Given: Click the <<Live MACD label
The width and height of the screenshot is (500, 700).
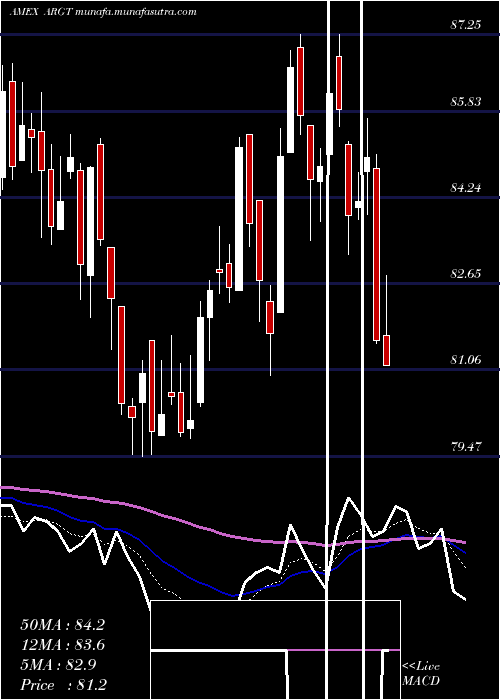Looking at the screenshot, I should coord(421,674).
